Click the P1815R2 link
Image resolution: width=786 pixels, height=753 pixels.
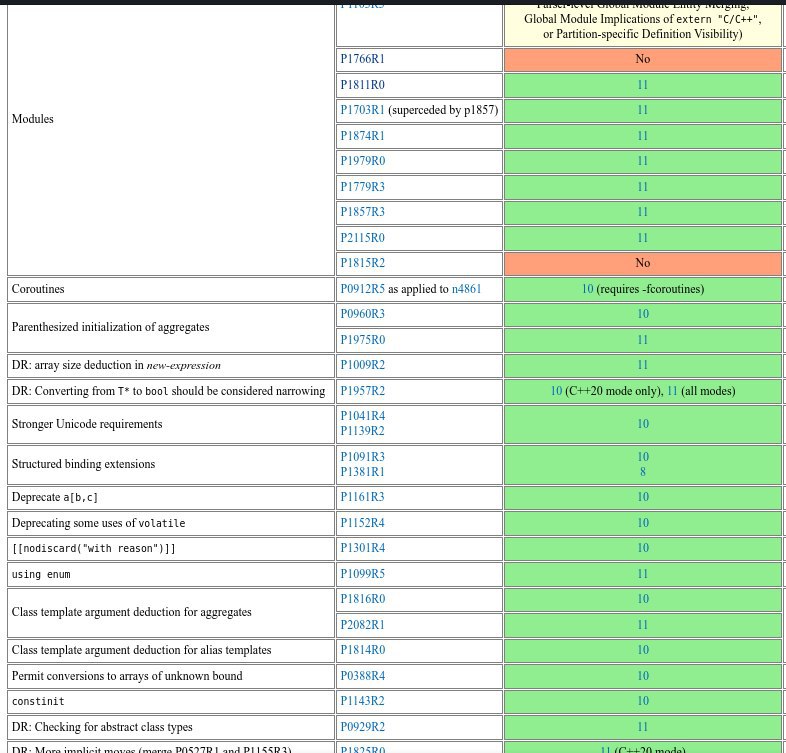click(x=362, y=263)
